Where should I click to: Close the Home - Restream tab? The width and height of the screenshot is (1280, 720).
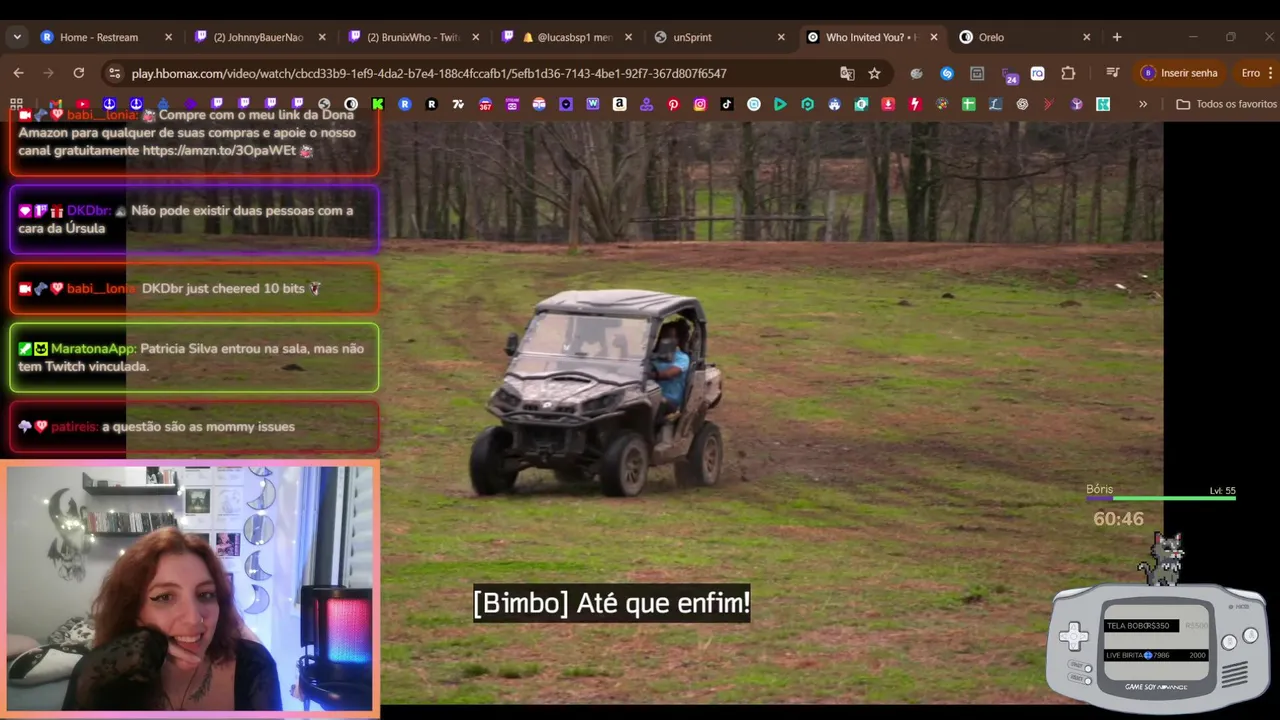pyautogui.click(x=168, y=37)
